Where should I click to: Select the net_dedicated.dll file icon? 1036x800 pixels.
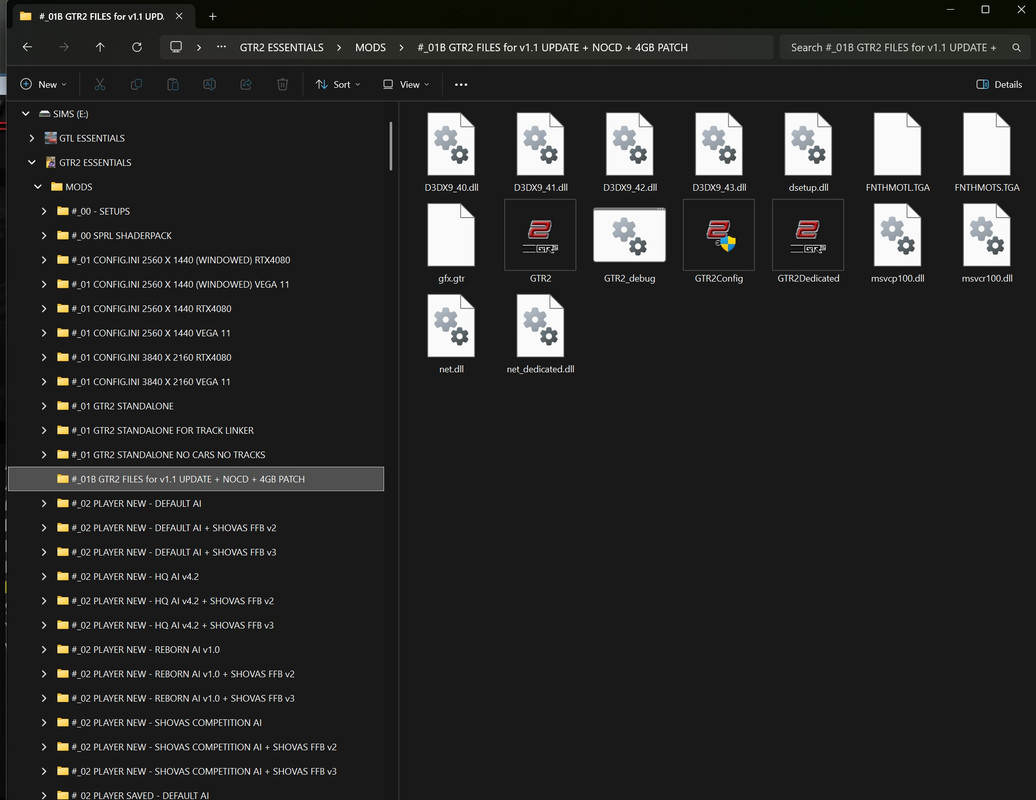[540, 326]
